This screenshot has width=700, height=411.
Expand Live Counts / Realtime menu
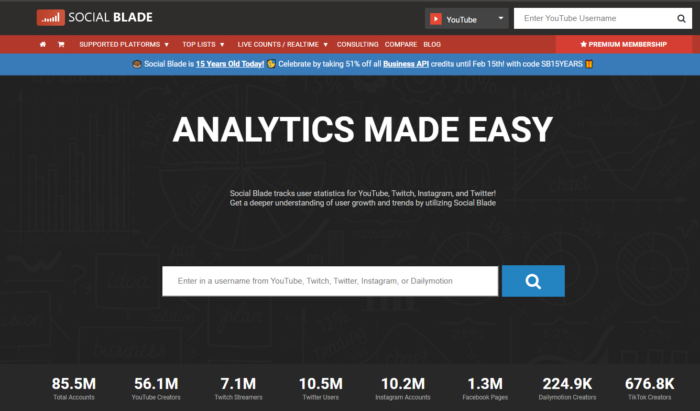[x=283, y=45]
